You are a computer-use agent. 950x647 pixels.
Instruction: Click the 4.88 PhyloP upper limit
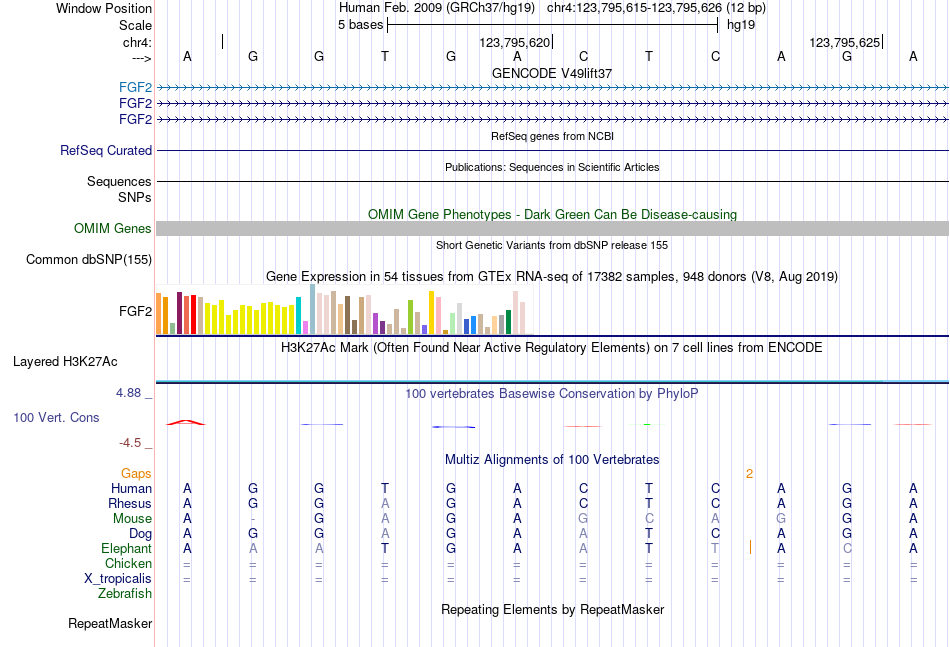128,393
